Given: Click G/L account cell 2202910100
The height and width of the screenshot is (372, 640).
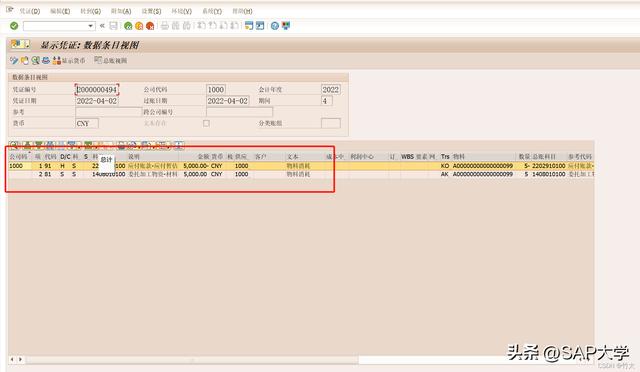Looking at the screenshot, I should pyautogui.click(x=549, y=166).
